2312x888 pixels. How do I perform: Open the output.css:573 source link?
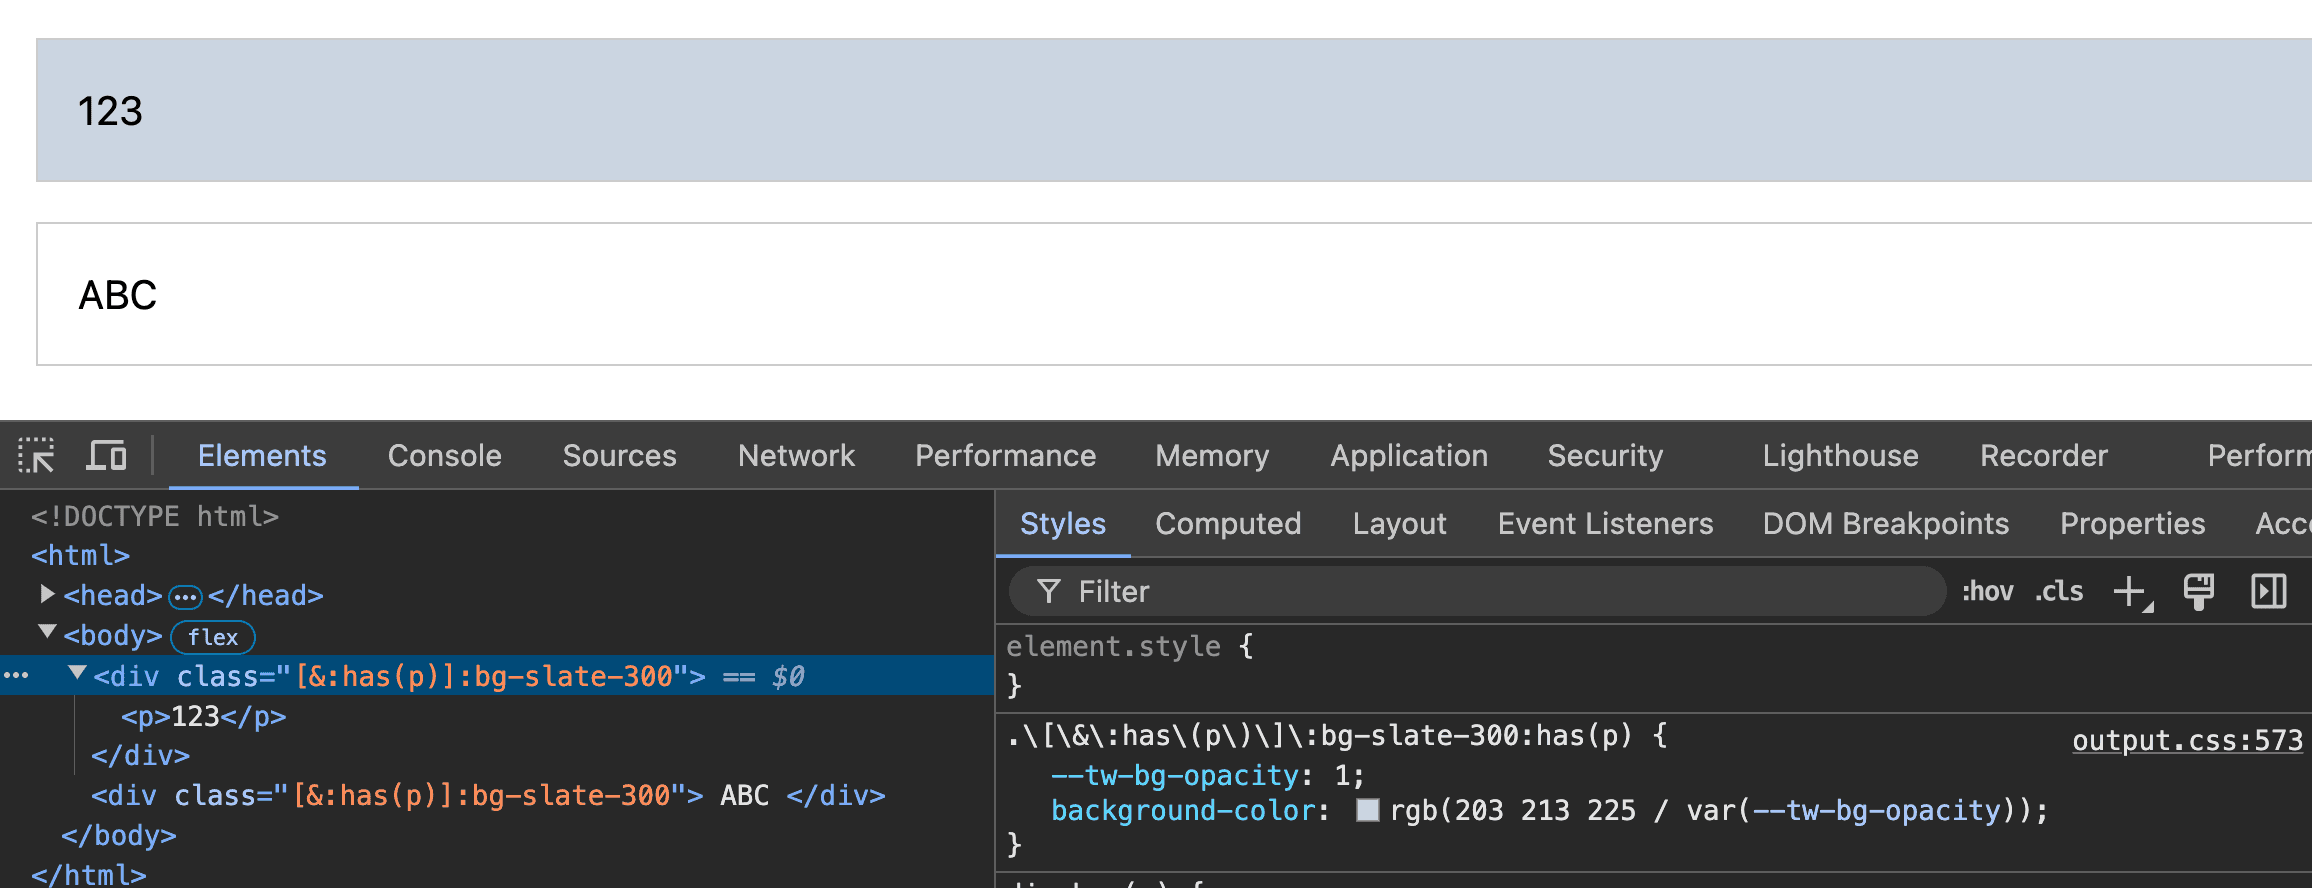(2187, 741)
